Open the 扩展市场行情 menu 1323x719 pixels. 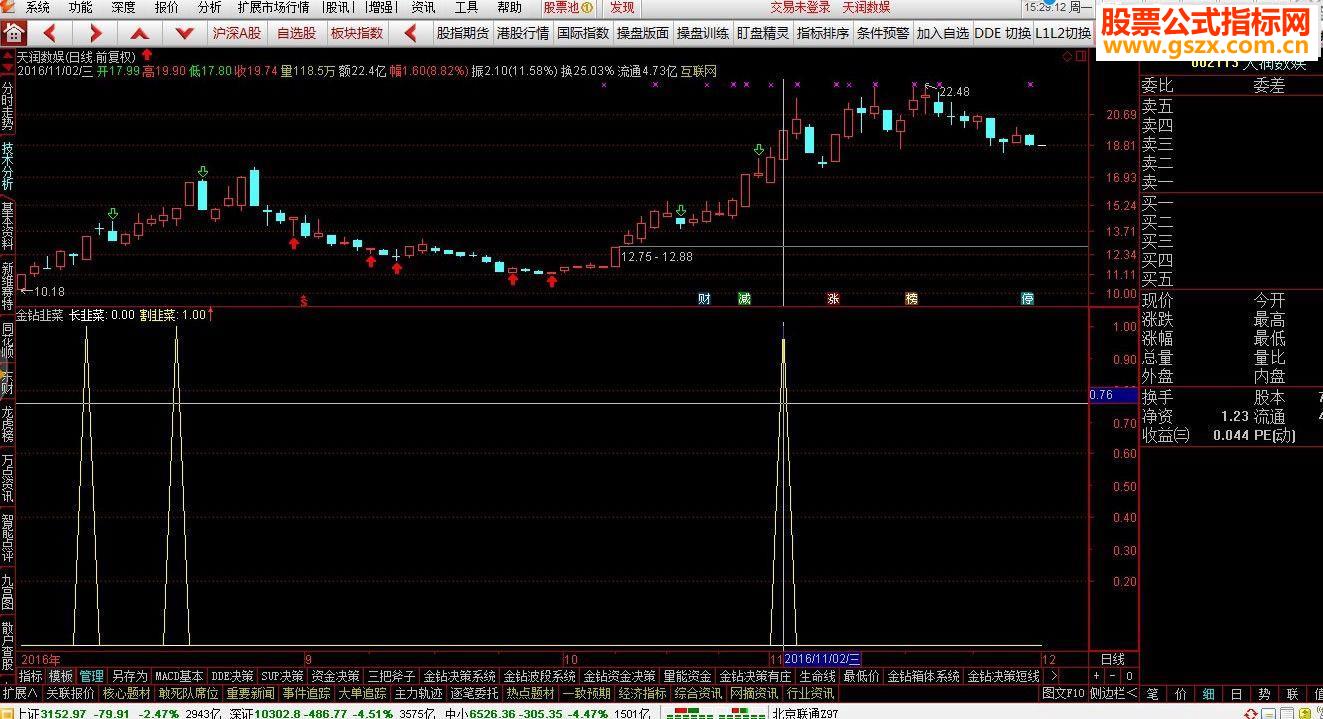coord(273,7)
